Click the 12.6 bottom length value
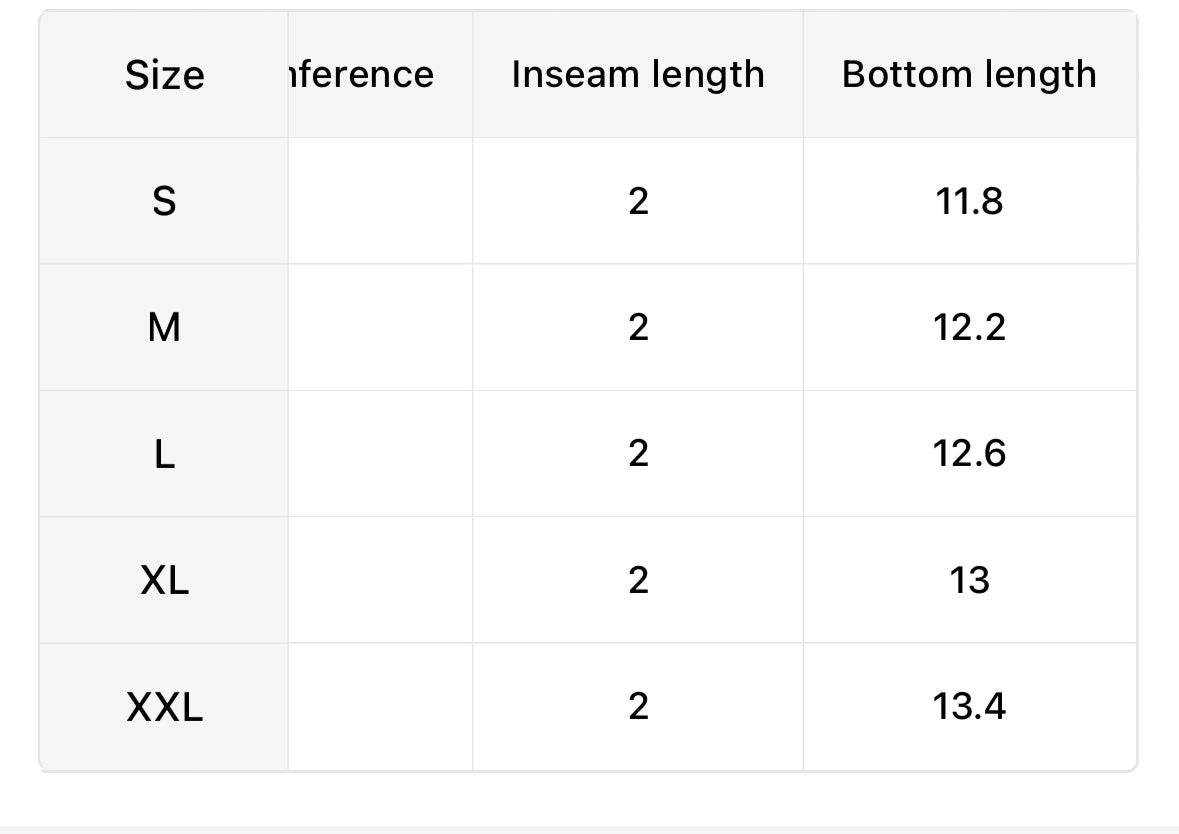 point(969,454)
